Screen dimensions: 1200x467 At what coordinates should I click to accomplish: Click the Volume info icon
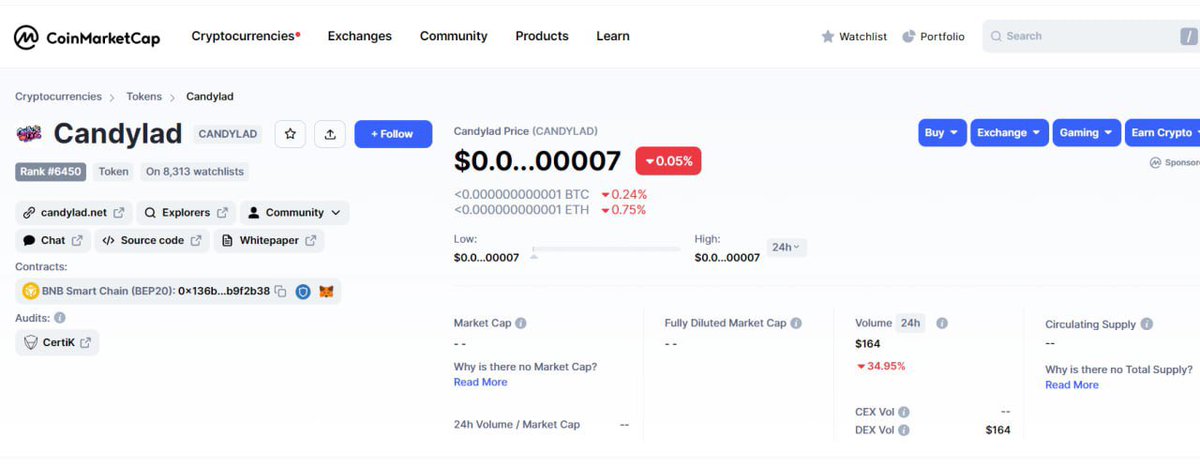click(x=942, y=324)
